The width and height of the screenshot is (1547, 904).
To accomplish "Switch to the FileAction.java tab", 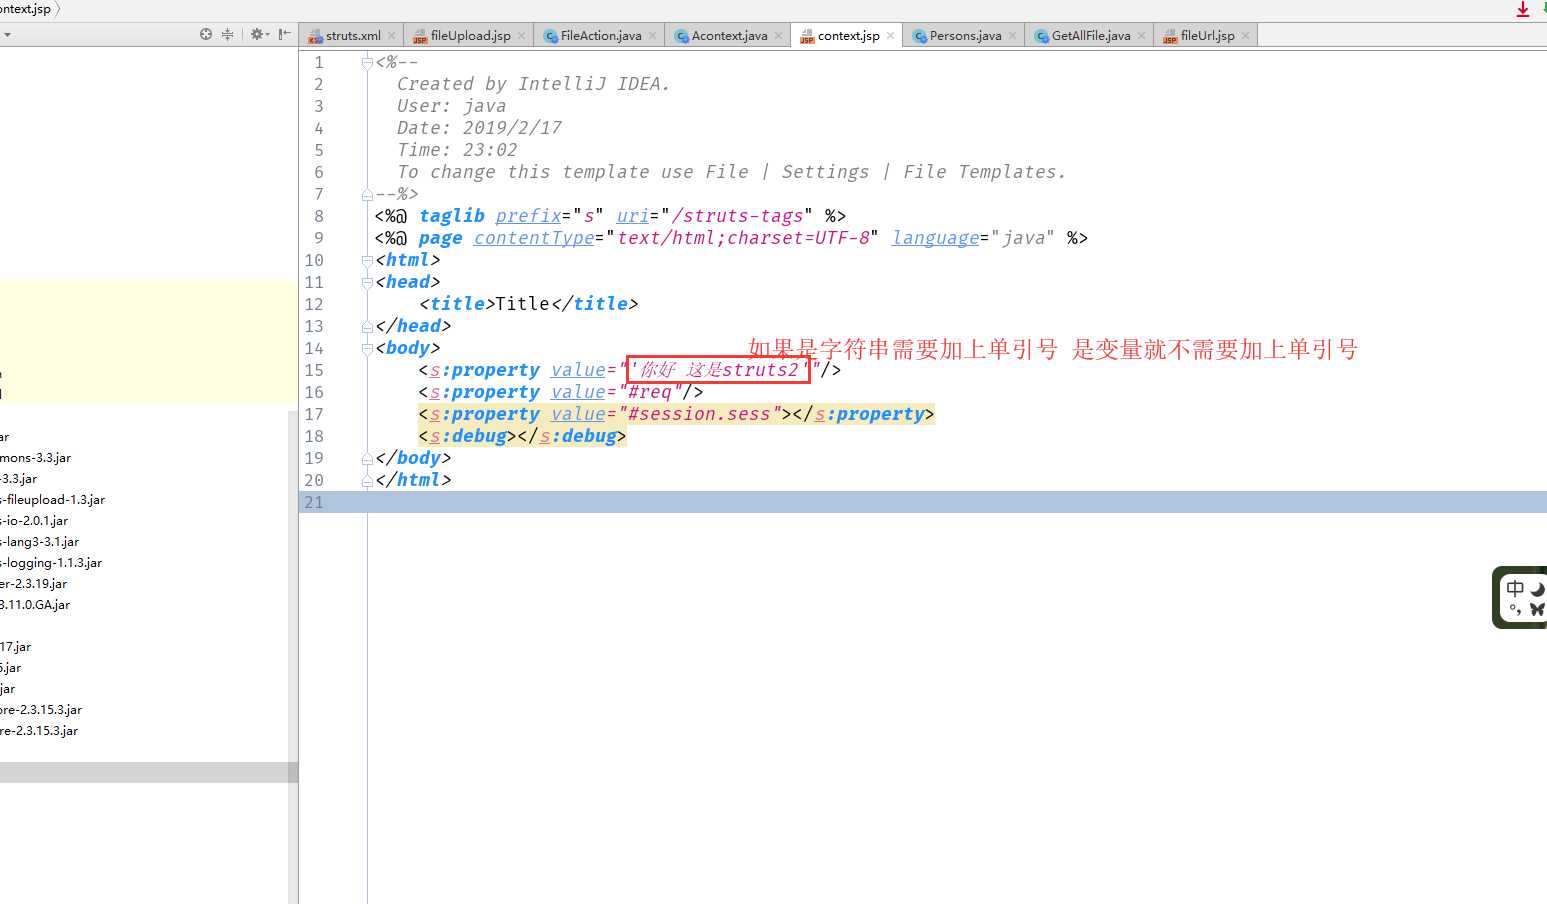I will pyautogui.click(x=601, y=35).
